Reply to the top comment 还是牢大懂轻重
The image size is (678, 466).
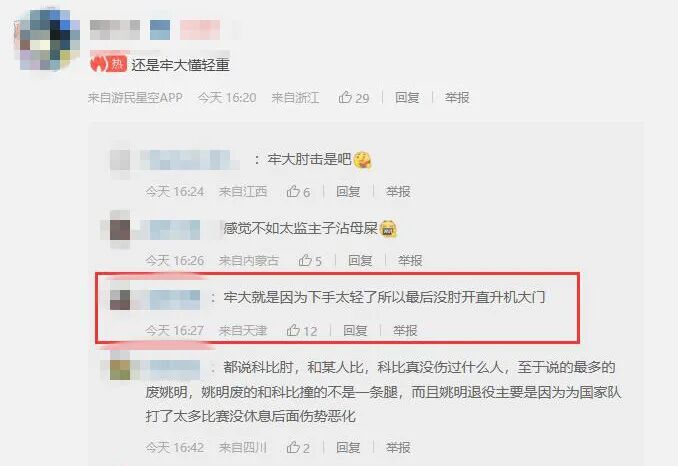407,98
